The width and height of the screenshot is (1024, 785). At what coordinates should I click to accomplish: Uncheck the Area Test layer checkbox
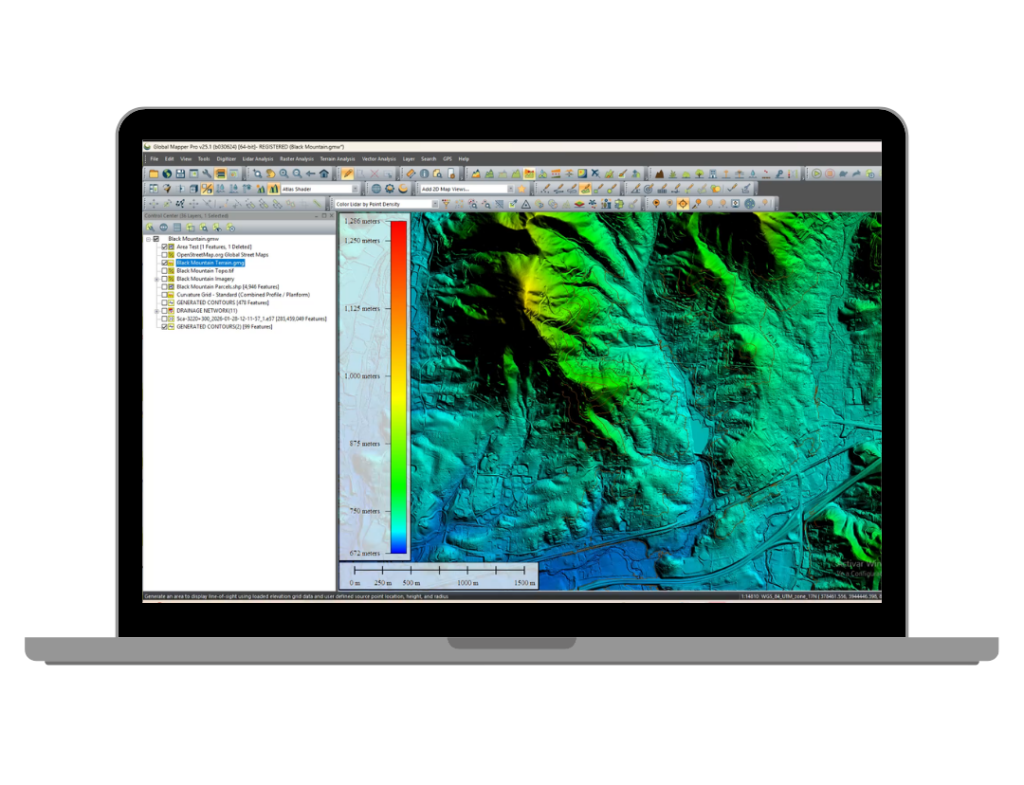(165, 247)
